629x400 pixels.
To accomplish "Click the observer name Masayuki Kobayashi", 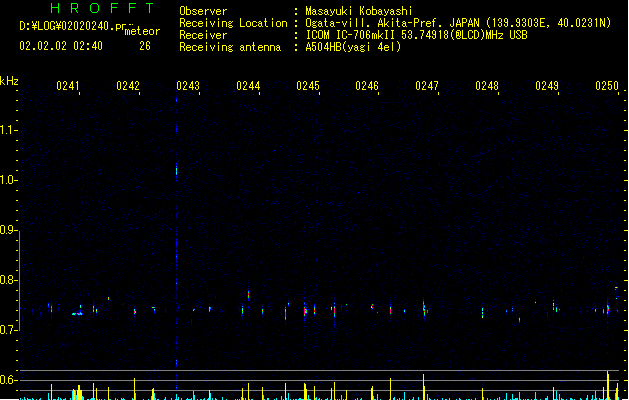I will pyautogui.click(x=359, y=11).
